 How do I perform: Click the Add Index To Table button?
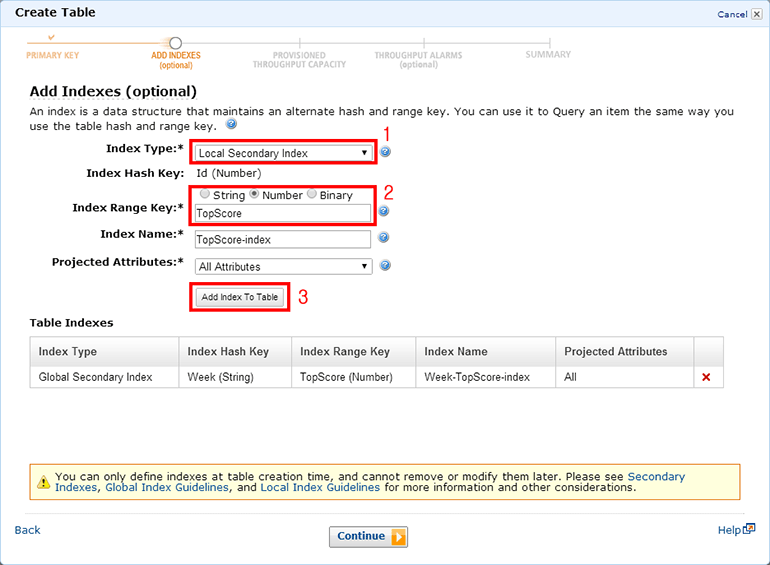[x=239, y=297]
